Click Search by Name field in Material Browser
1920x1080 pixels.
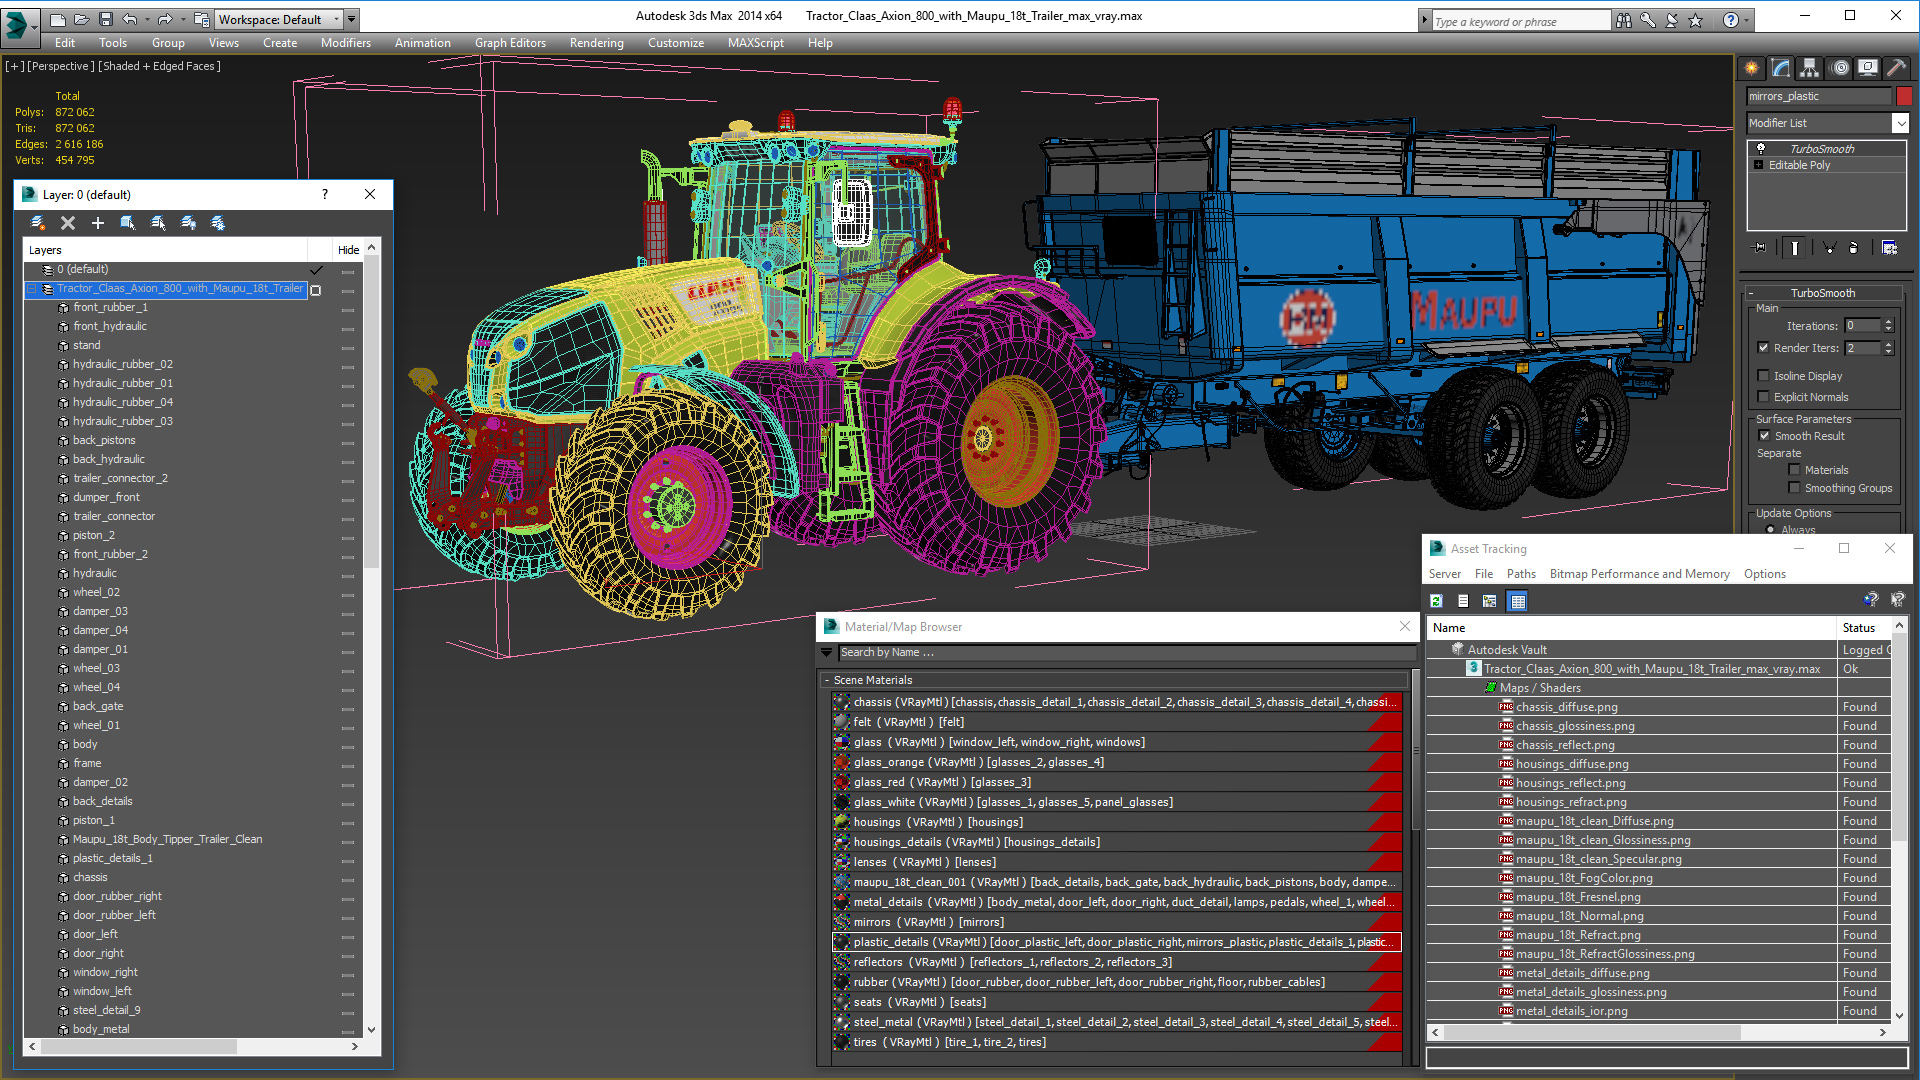tap(1126, 652)
